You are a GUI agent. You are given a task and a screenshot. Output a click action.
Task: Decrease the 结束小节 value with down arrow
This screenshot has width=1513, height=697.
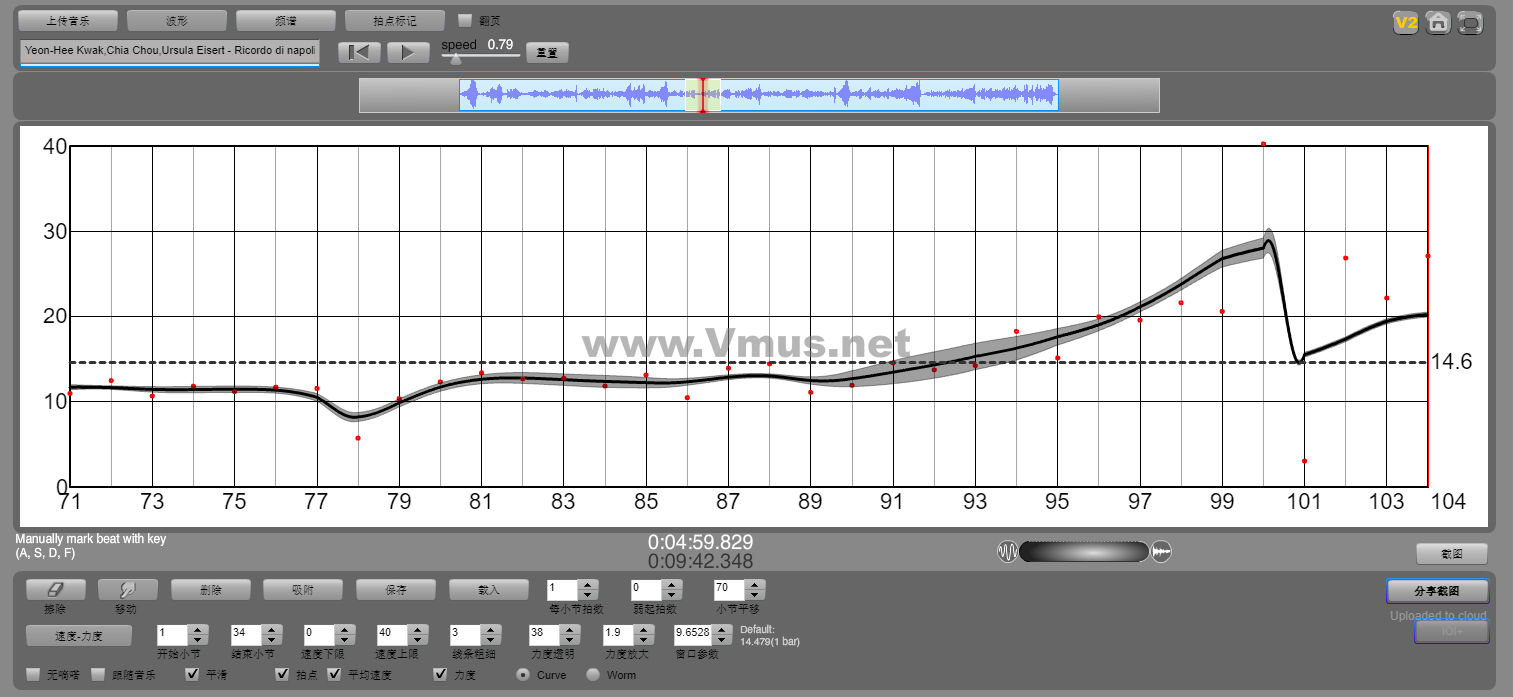coord(270,640)
